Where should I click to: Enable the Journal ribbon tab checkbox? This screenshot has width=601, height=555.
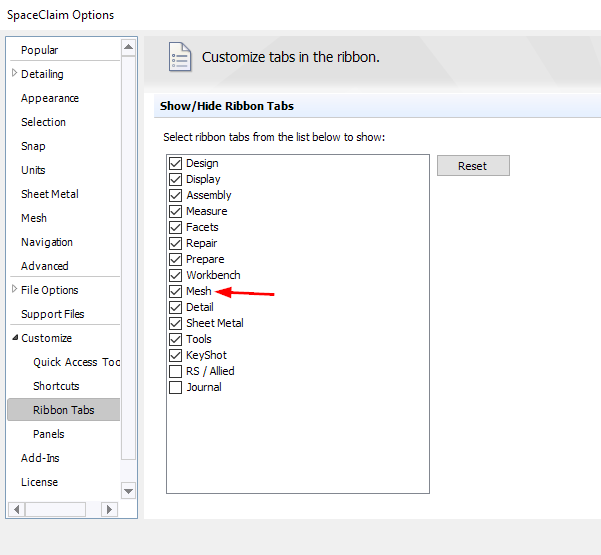pyautogui.click(x=176, y=387)
